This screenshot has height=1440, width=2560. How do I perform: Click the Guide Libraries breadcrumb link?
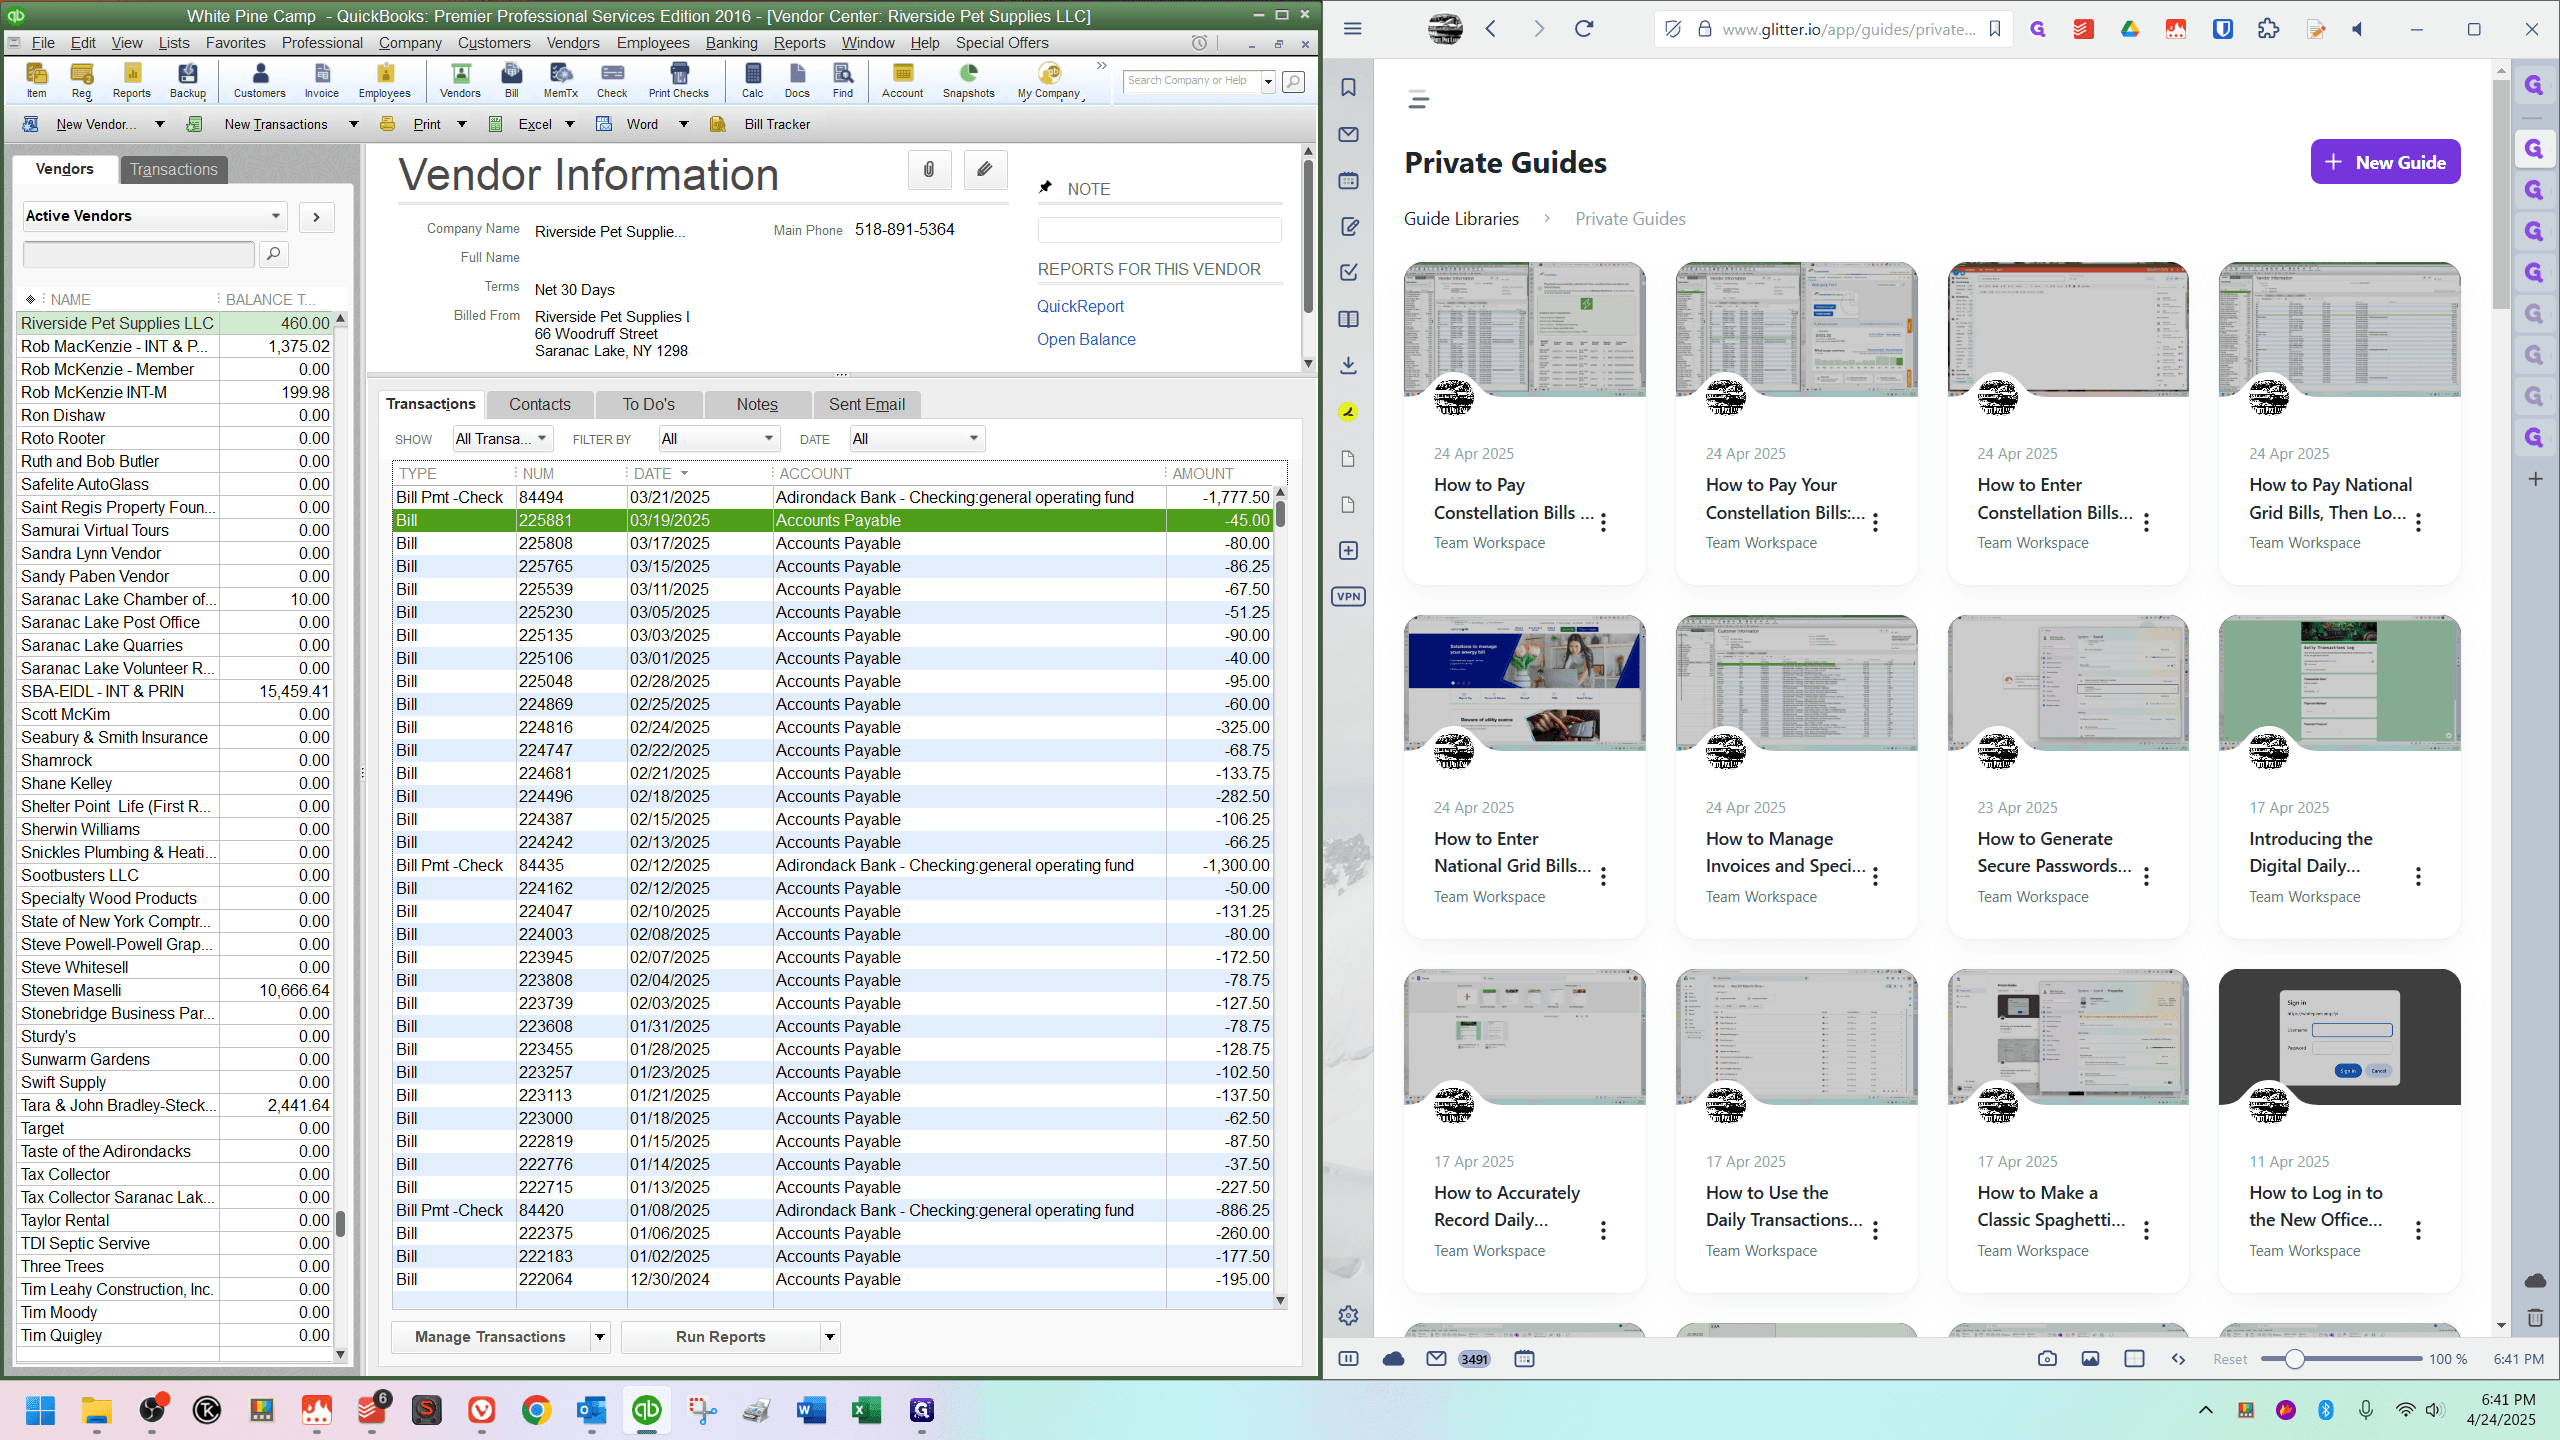coord(1461,219)
